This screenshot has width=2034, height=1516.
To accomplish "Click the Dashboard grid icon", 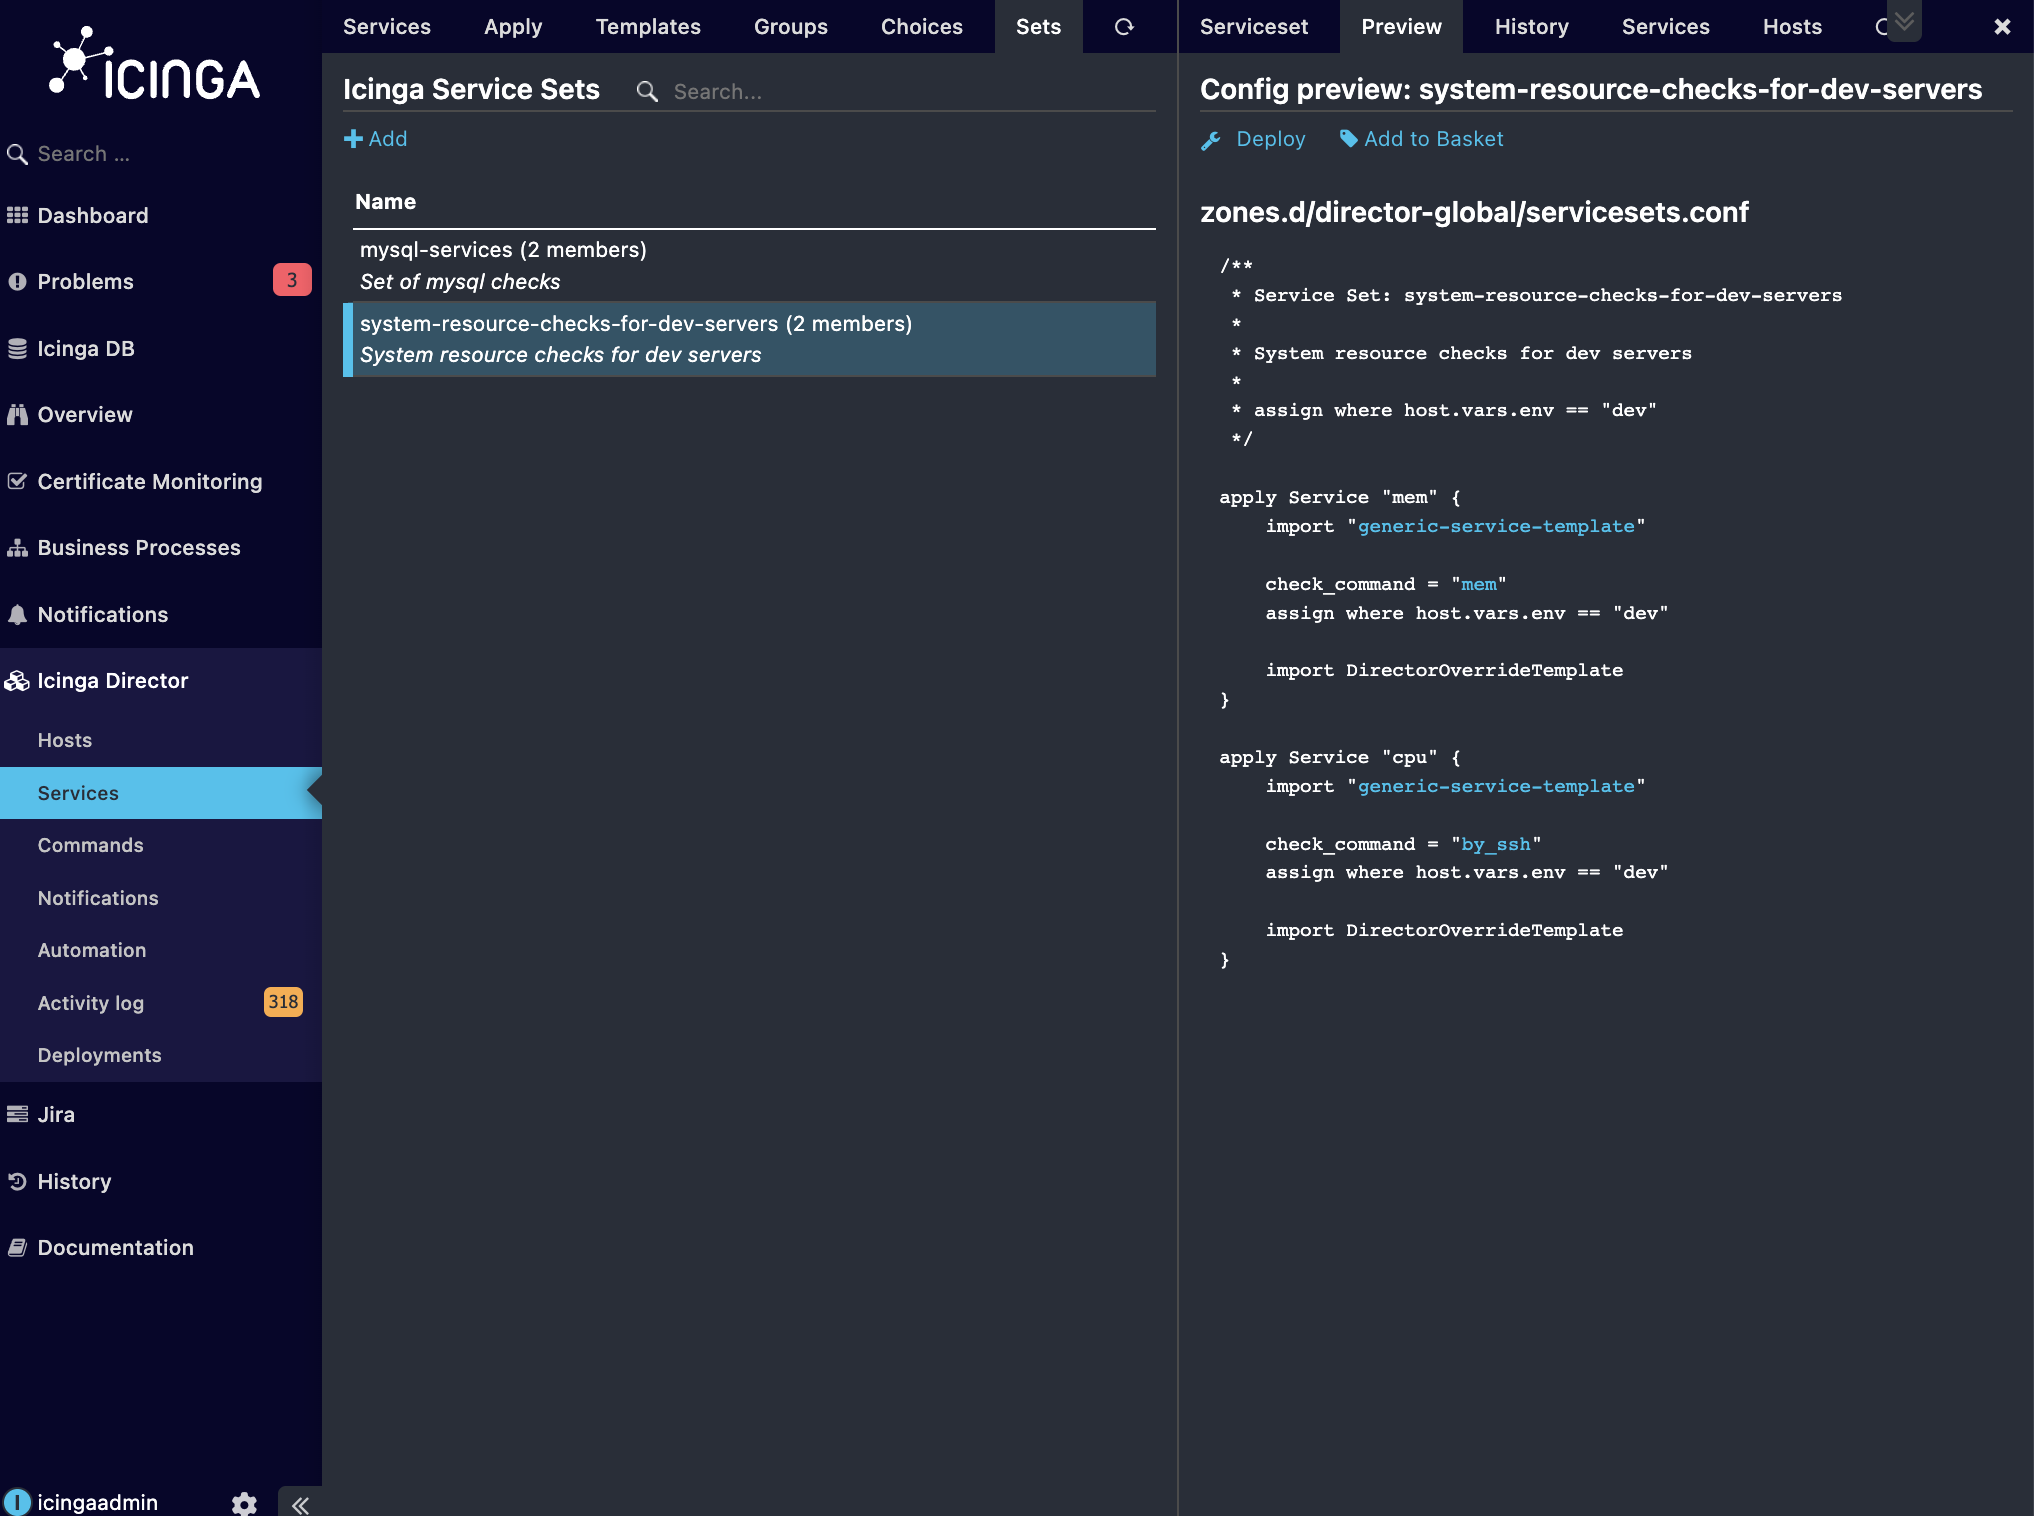I will (17, 215).
